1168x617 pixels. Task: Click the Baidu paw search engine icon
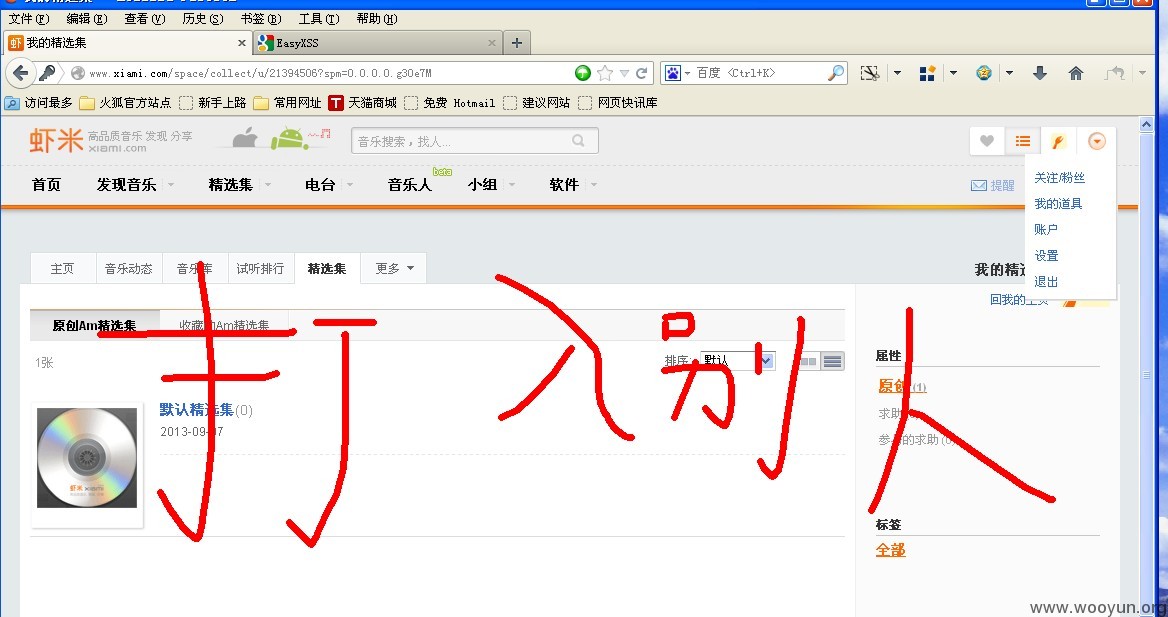click(673, 73)
